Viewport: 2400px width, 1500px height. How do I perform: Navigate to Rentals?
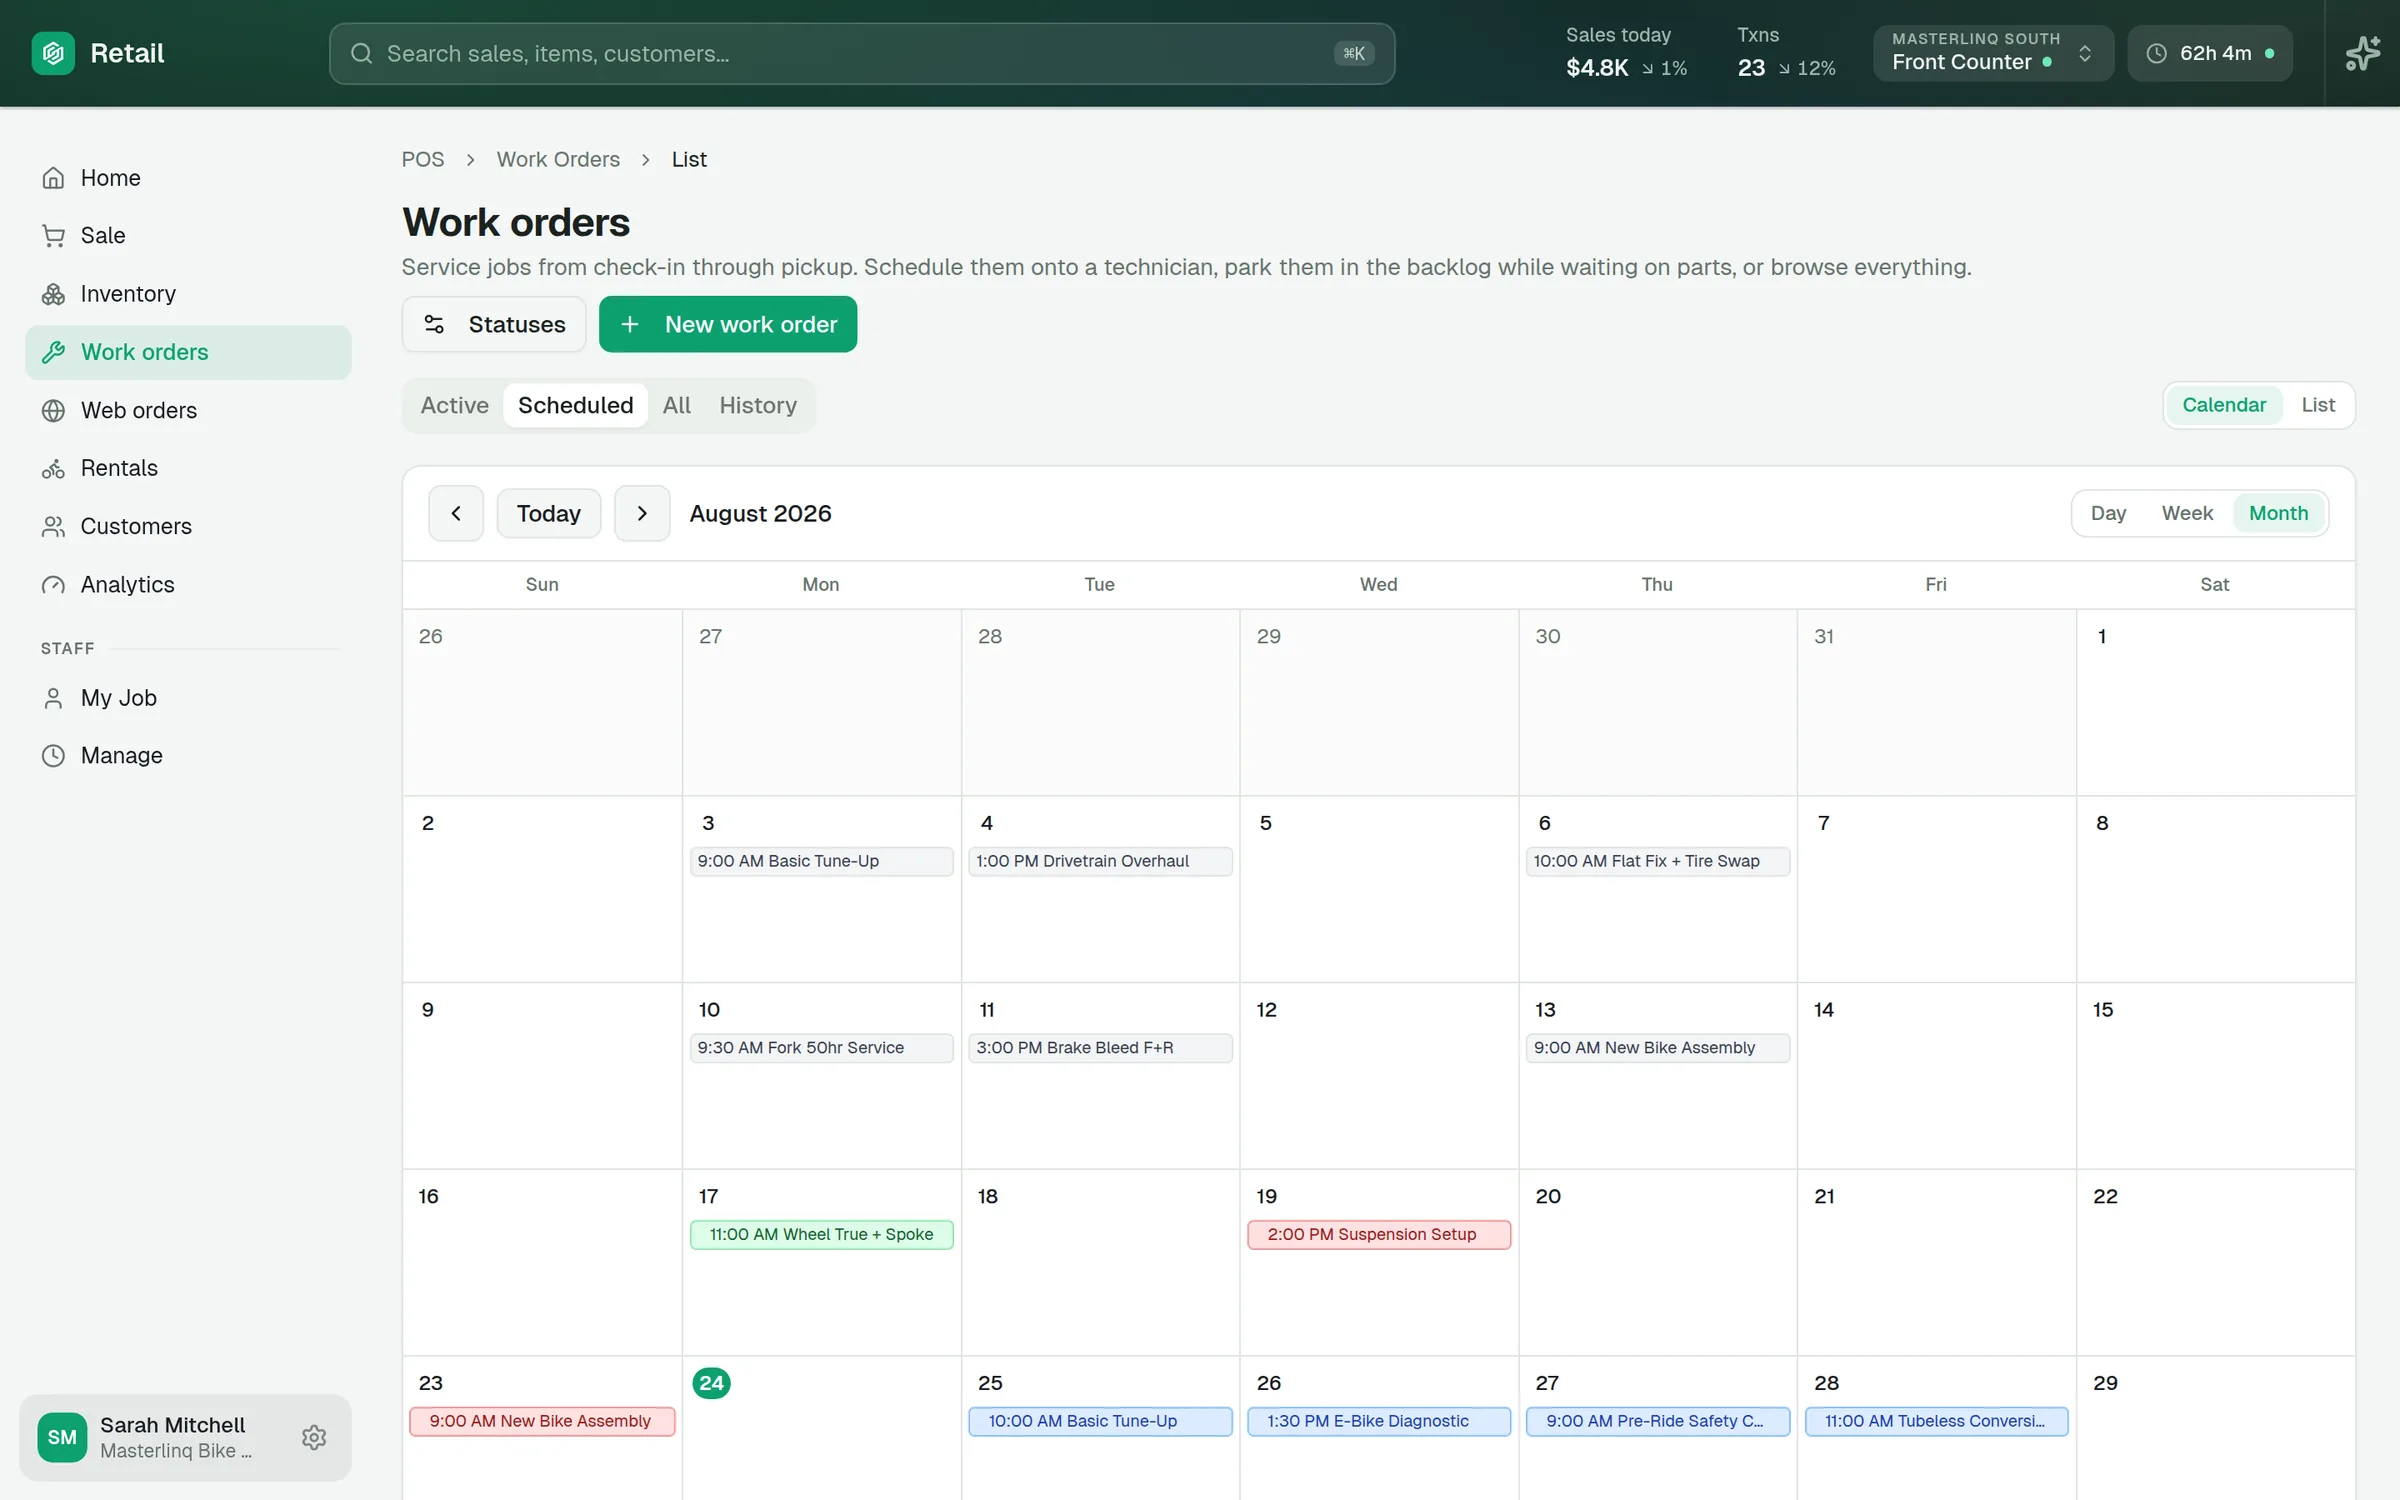pos(188,468)
